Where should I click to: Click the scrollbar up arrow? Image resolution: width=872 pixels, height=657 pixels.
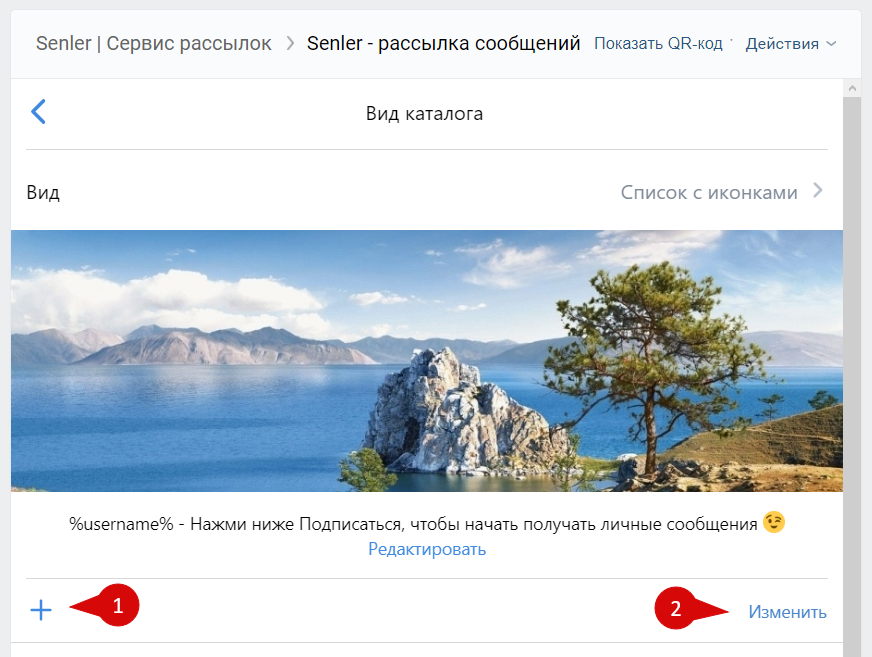point(852,89)
